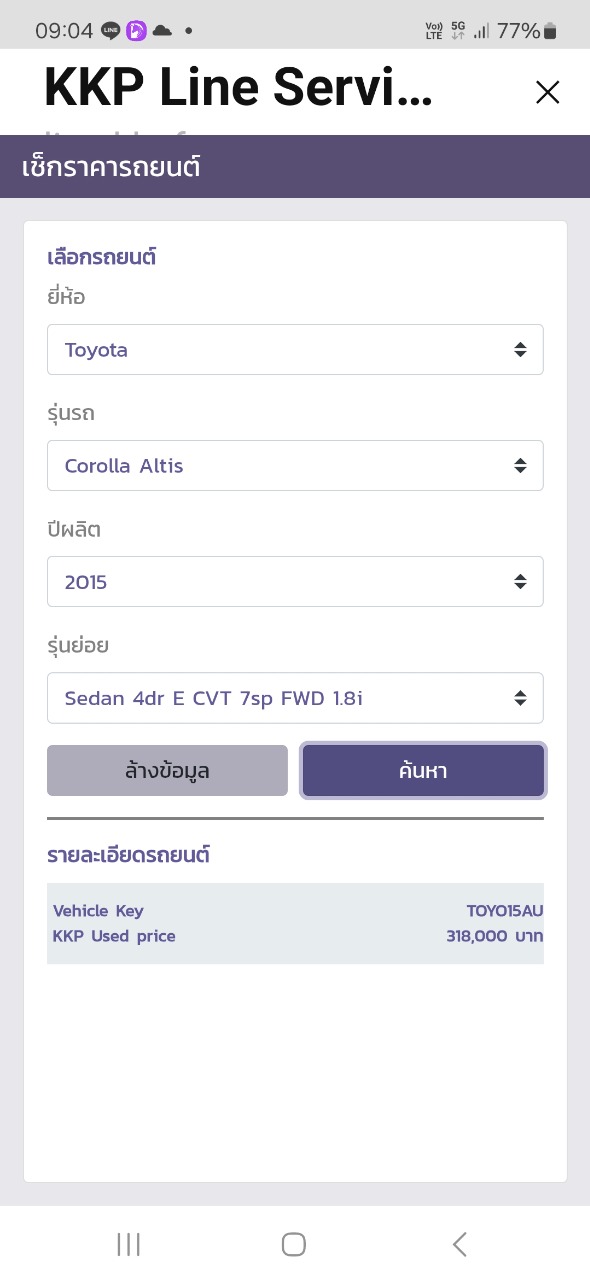Tap the battery icon in status bar
Viewport: 590px width, 1280px height.
pos(551,31)
